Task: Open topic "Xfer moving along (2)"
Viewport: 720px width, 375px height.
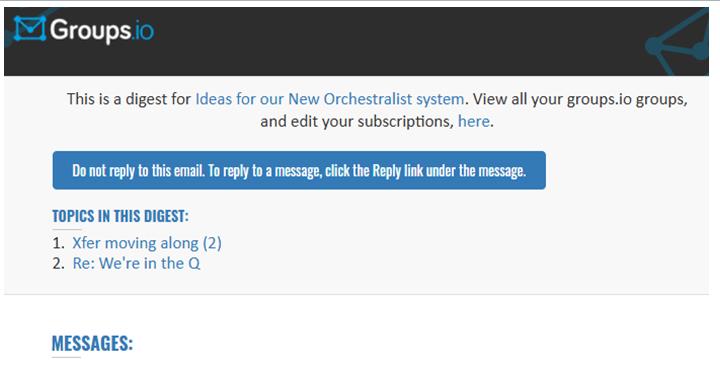Action: tap(147, 243)
